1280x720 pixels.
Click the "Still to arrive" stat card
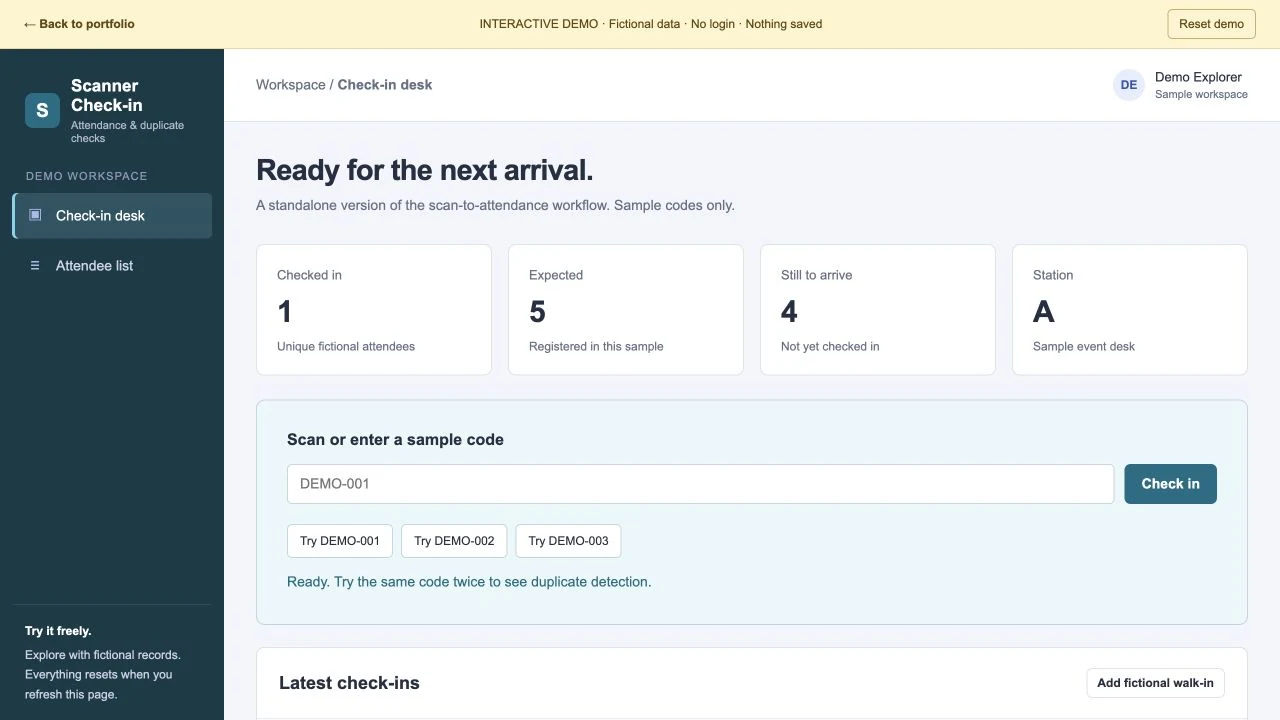coord(878,310)
